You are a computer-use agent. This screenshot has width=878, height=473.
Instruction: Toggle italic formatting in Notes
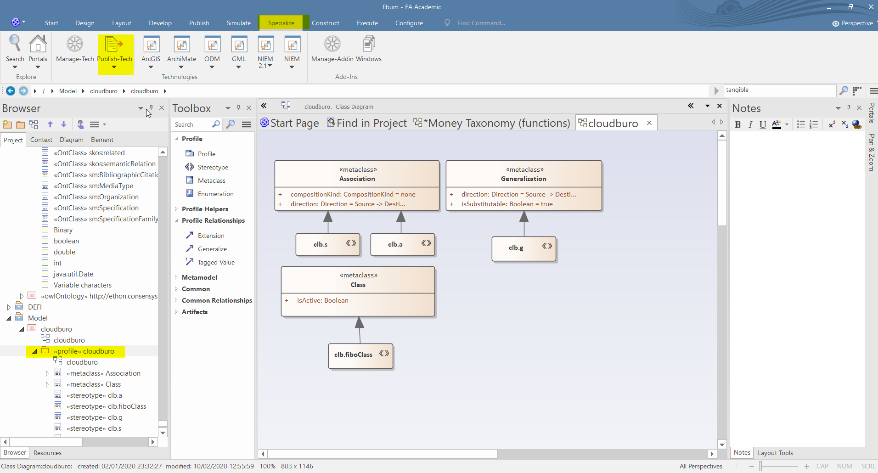[x=751, y=124]
